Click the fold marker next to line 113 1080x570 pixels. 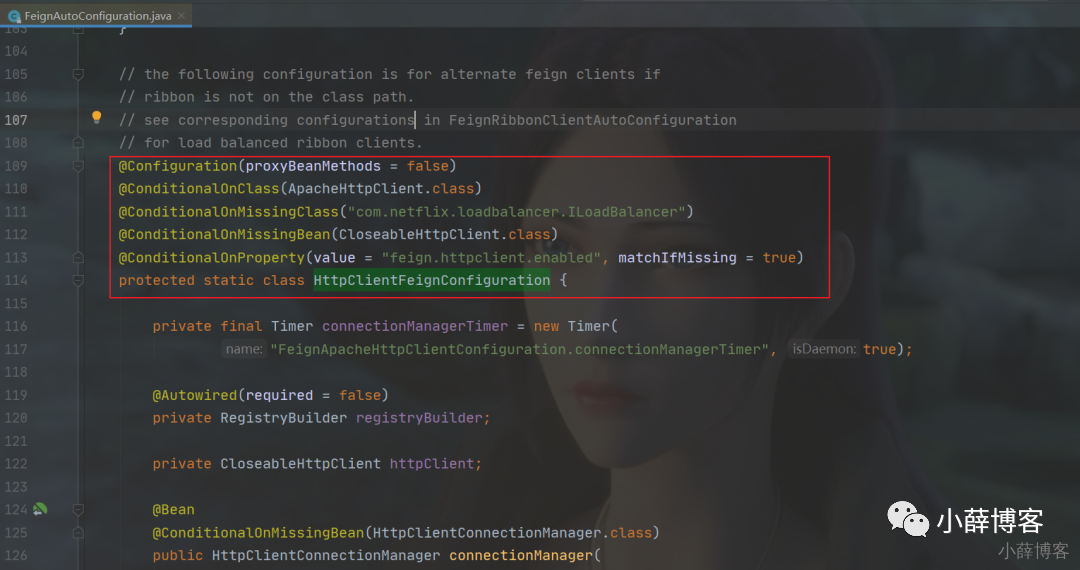click(78, 257)
